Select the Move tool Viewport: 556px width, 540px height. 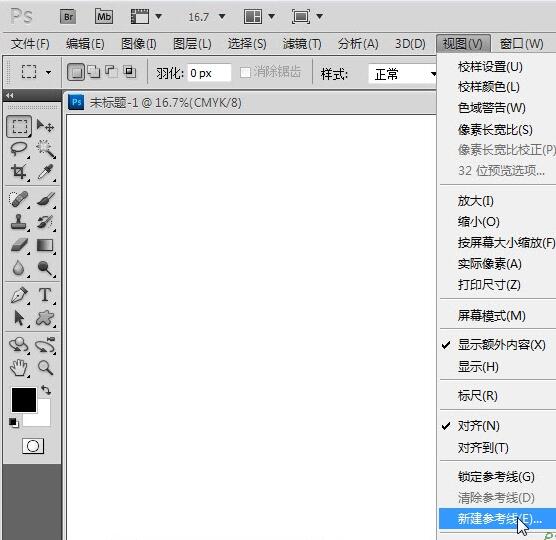tap(45, 126)
